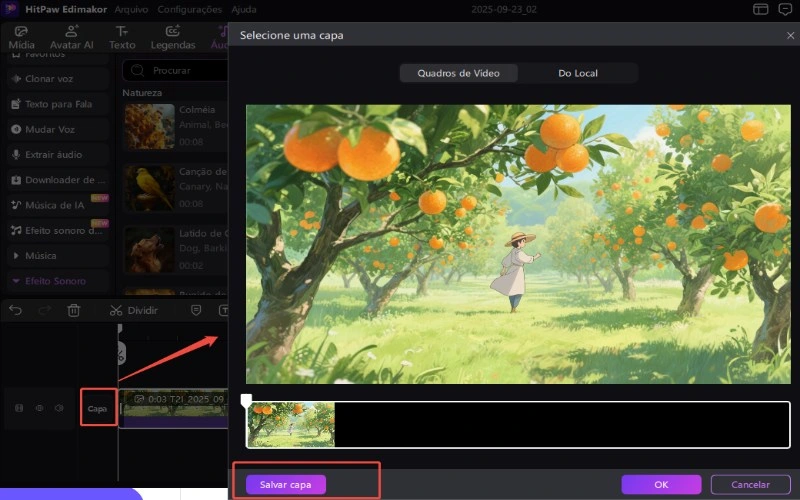
Task: Click the Salvar capa button
Action: 286,484
